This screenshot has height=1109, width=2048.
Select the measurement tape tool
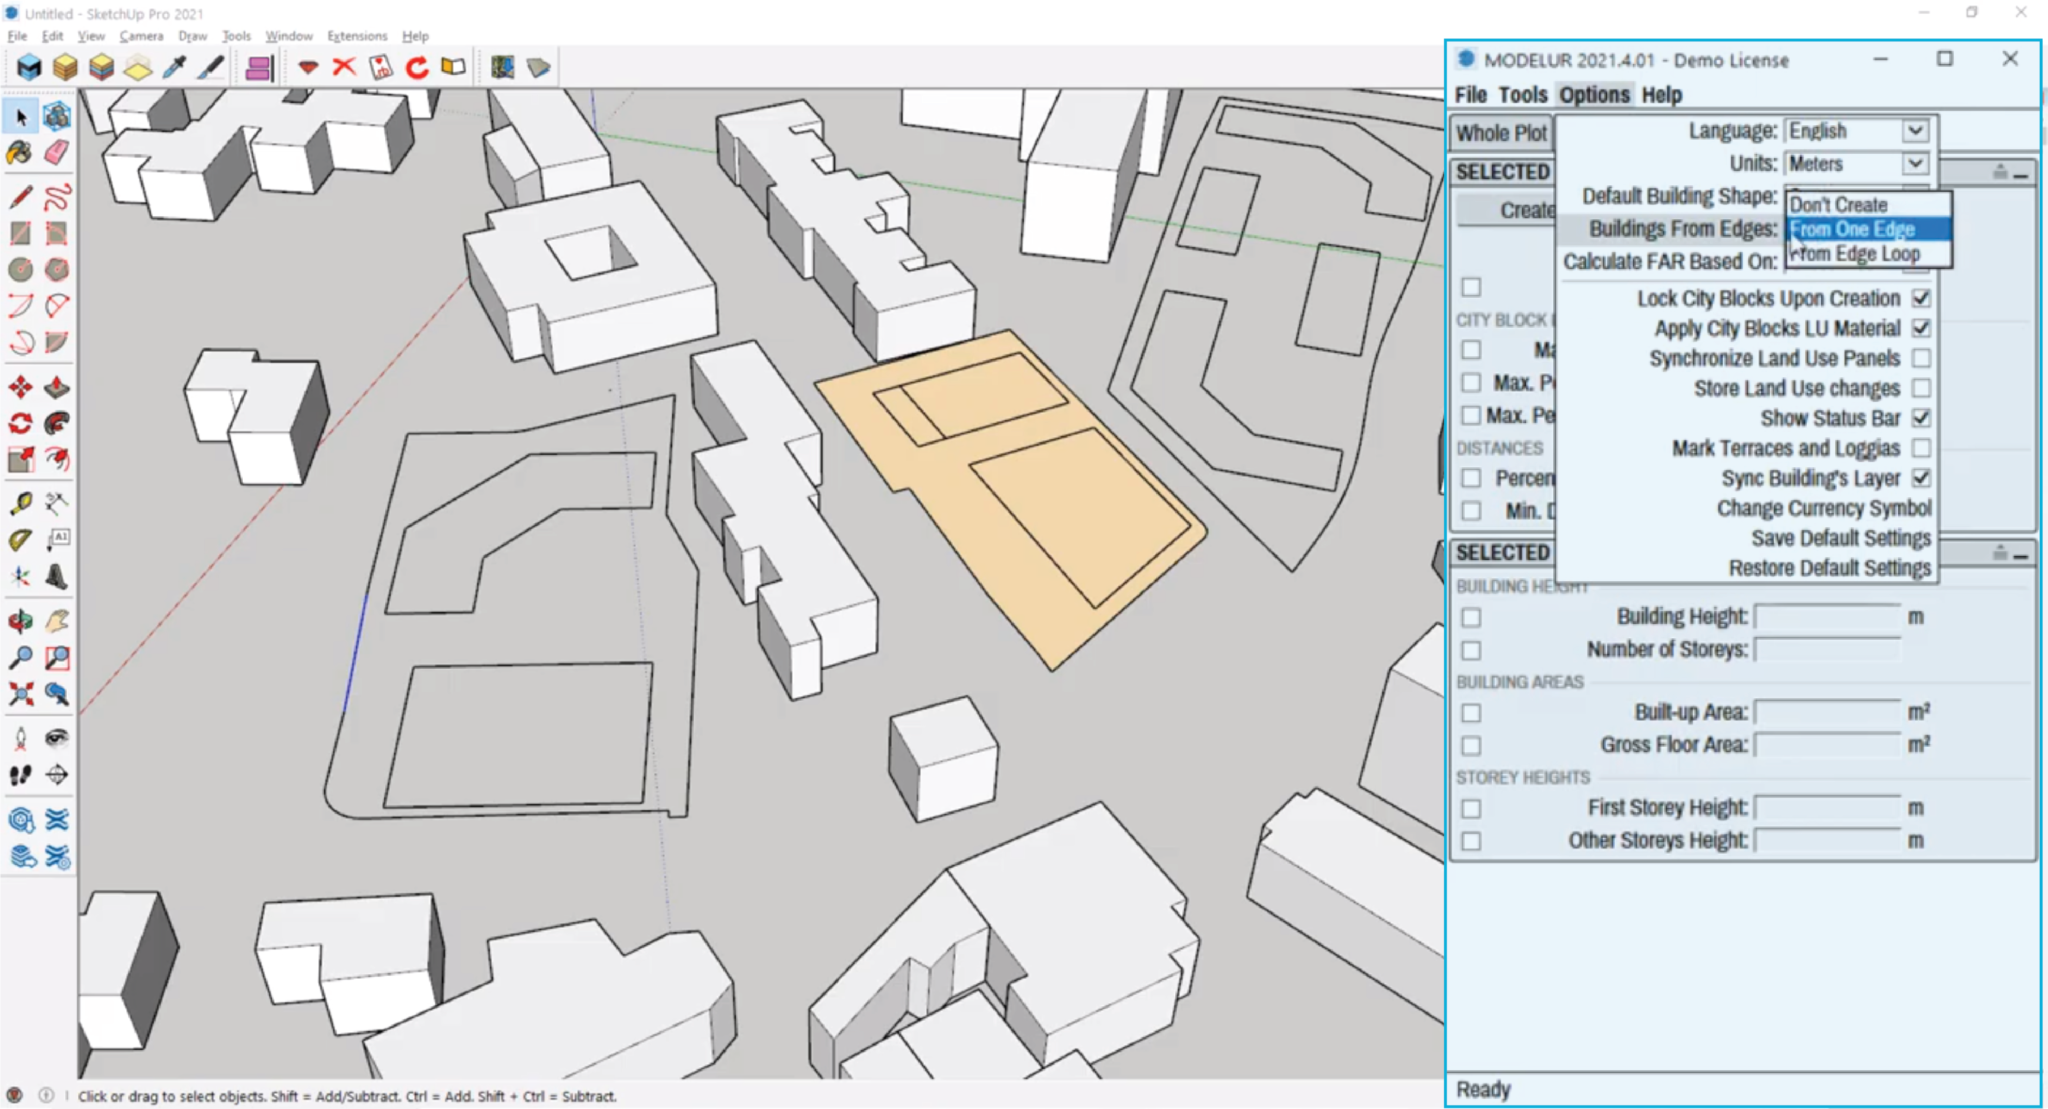click(x=22, y=504)
